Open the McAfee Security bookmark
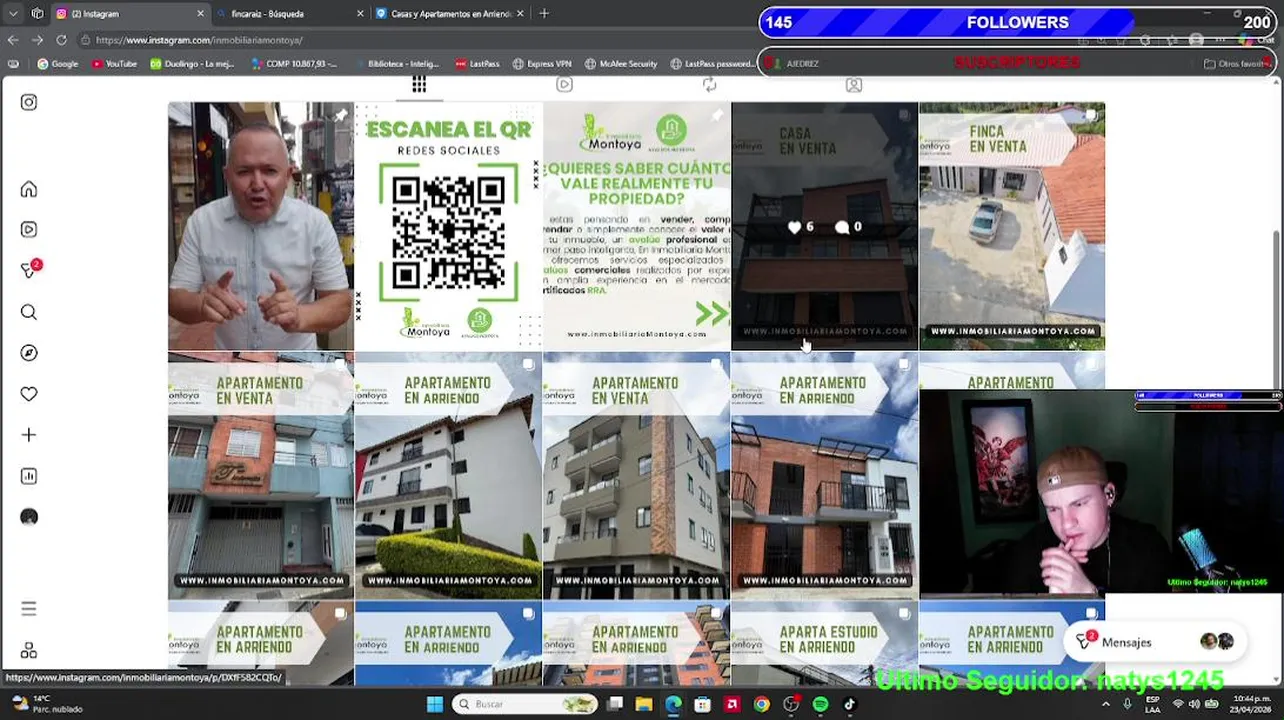This screenshot has height=720, width=1284. [x=620, y=64]
